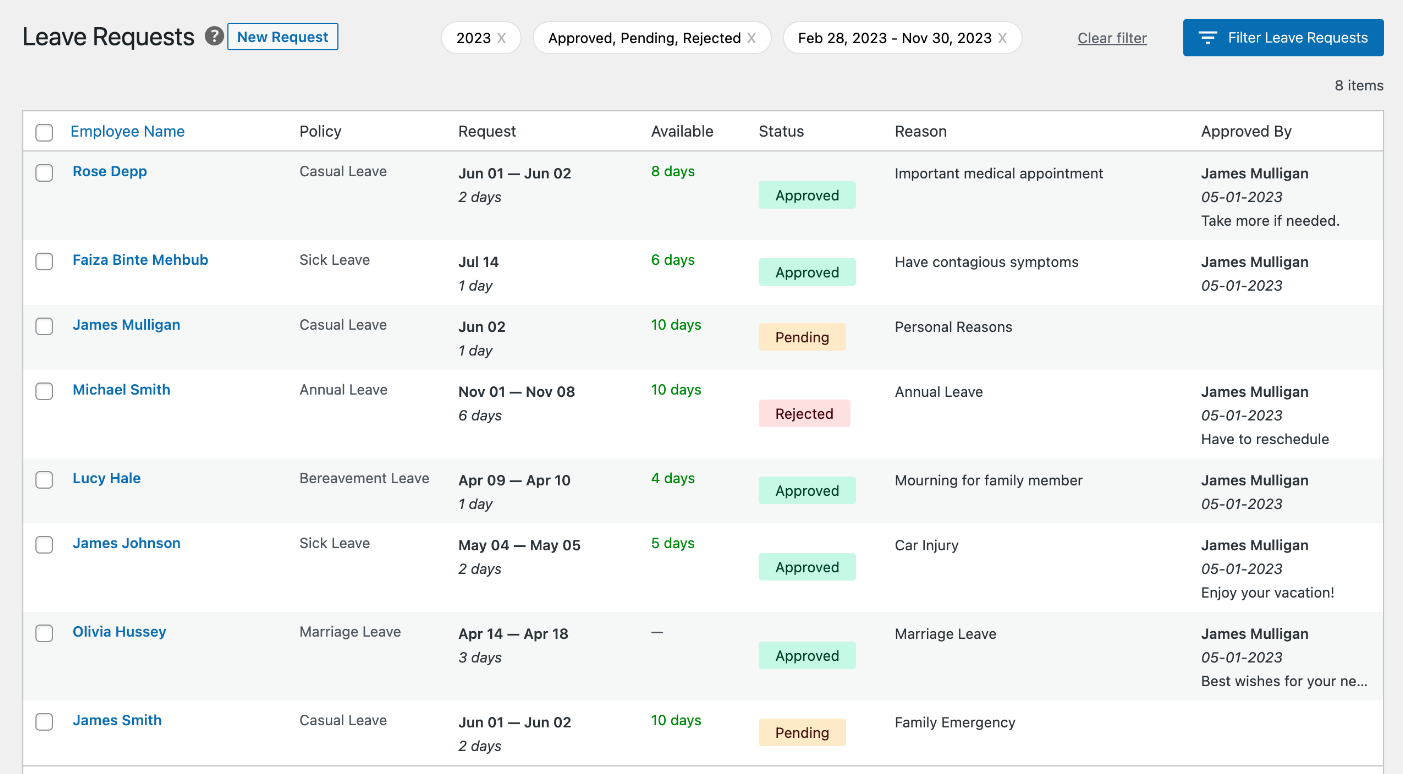
Task: Select all leave requests with the header checkbox
Action: tap(44, 131)
